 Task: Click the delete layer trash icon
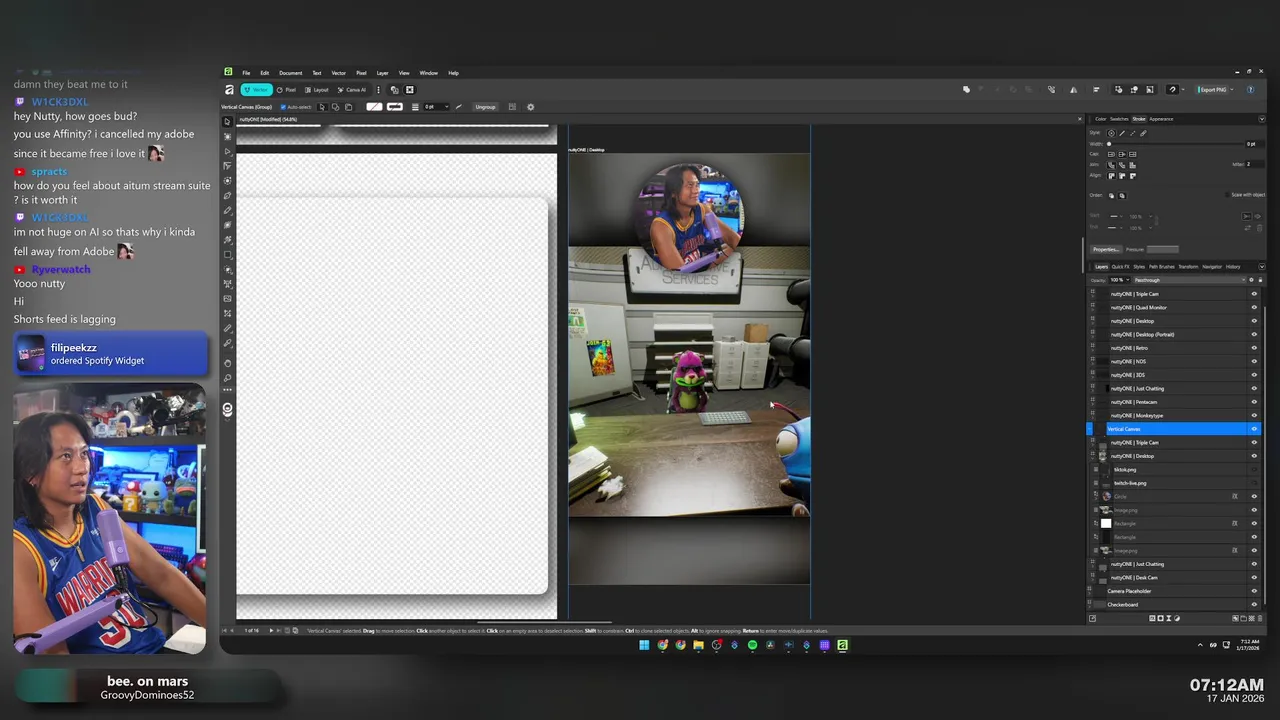1260,618
